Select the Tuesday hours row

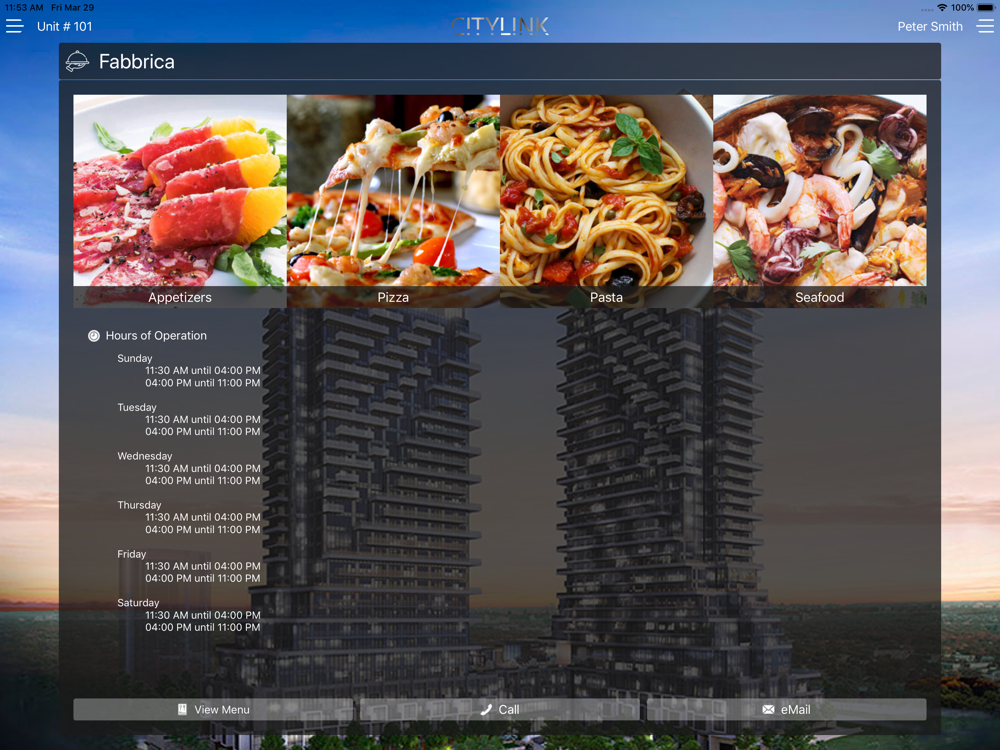click(189, 420)
